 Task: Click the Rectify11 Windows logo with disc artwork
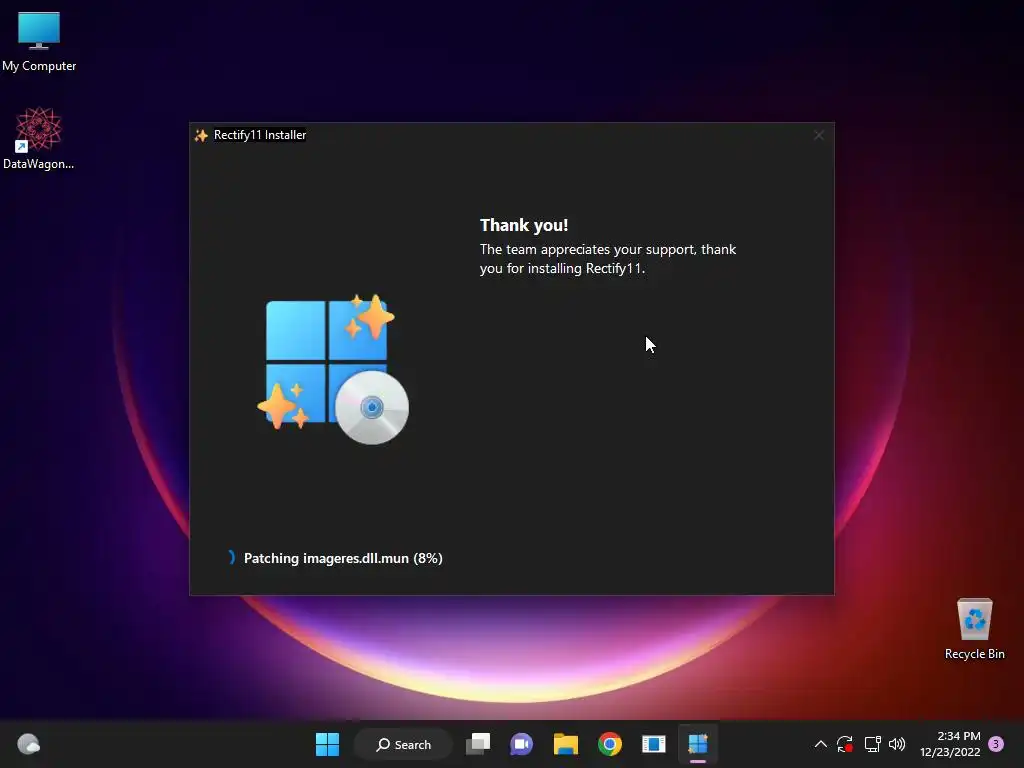pos(333,369)
